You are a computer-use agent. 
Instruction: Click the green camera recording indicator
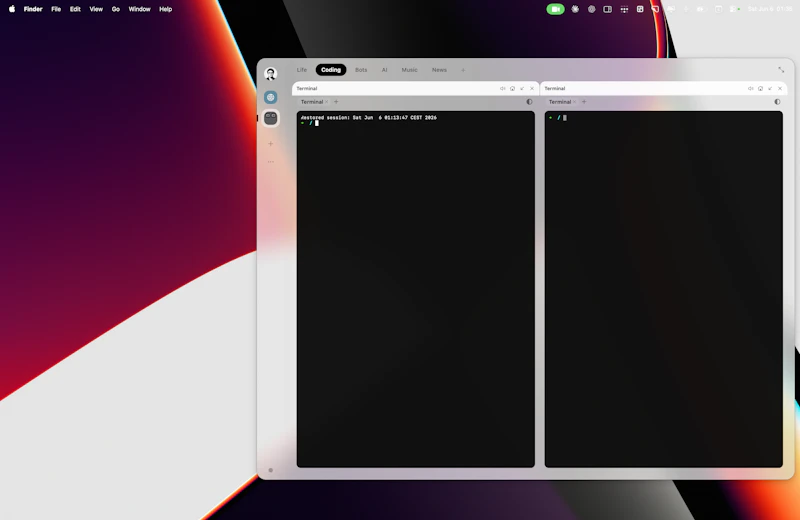[555, 9]
